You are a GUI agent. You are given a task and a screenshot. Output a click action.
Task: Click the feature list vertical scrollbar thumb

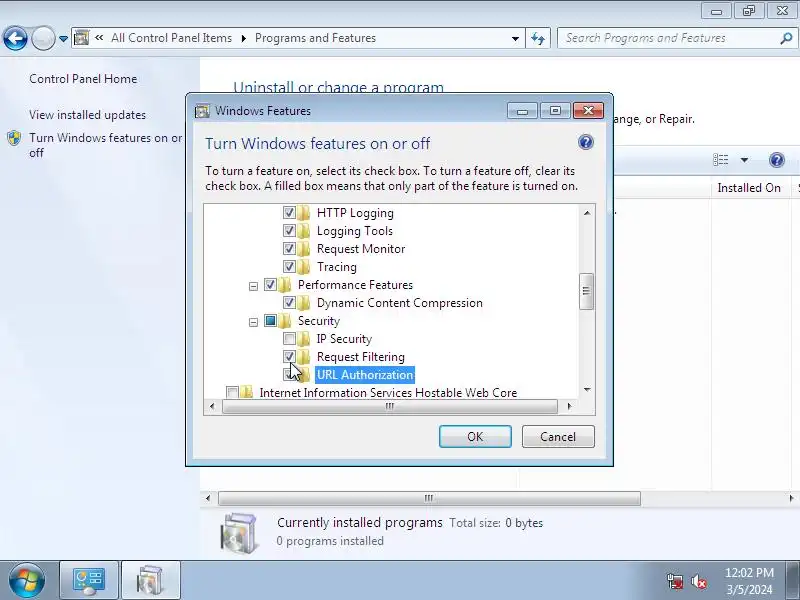tap(587, 291)
